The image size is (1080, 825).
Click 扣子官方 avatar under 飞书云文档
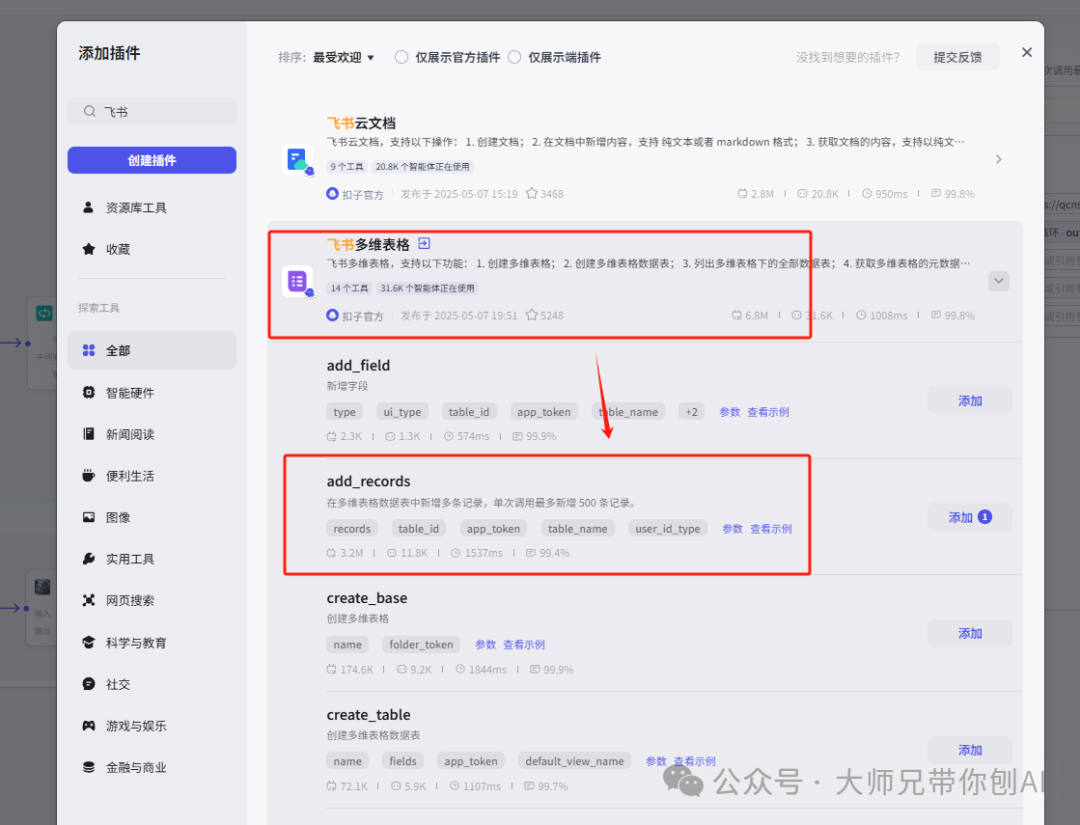click(332, 194)
